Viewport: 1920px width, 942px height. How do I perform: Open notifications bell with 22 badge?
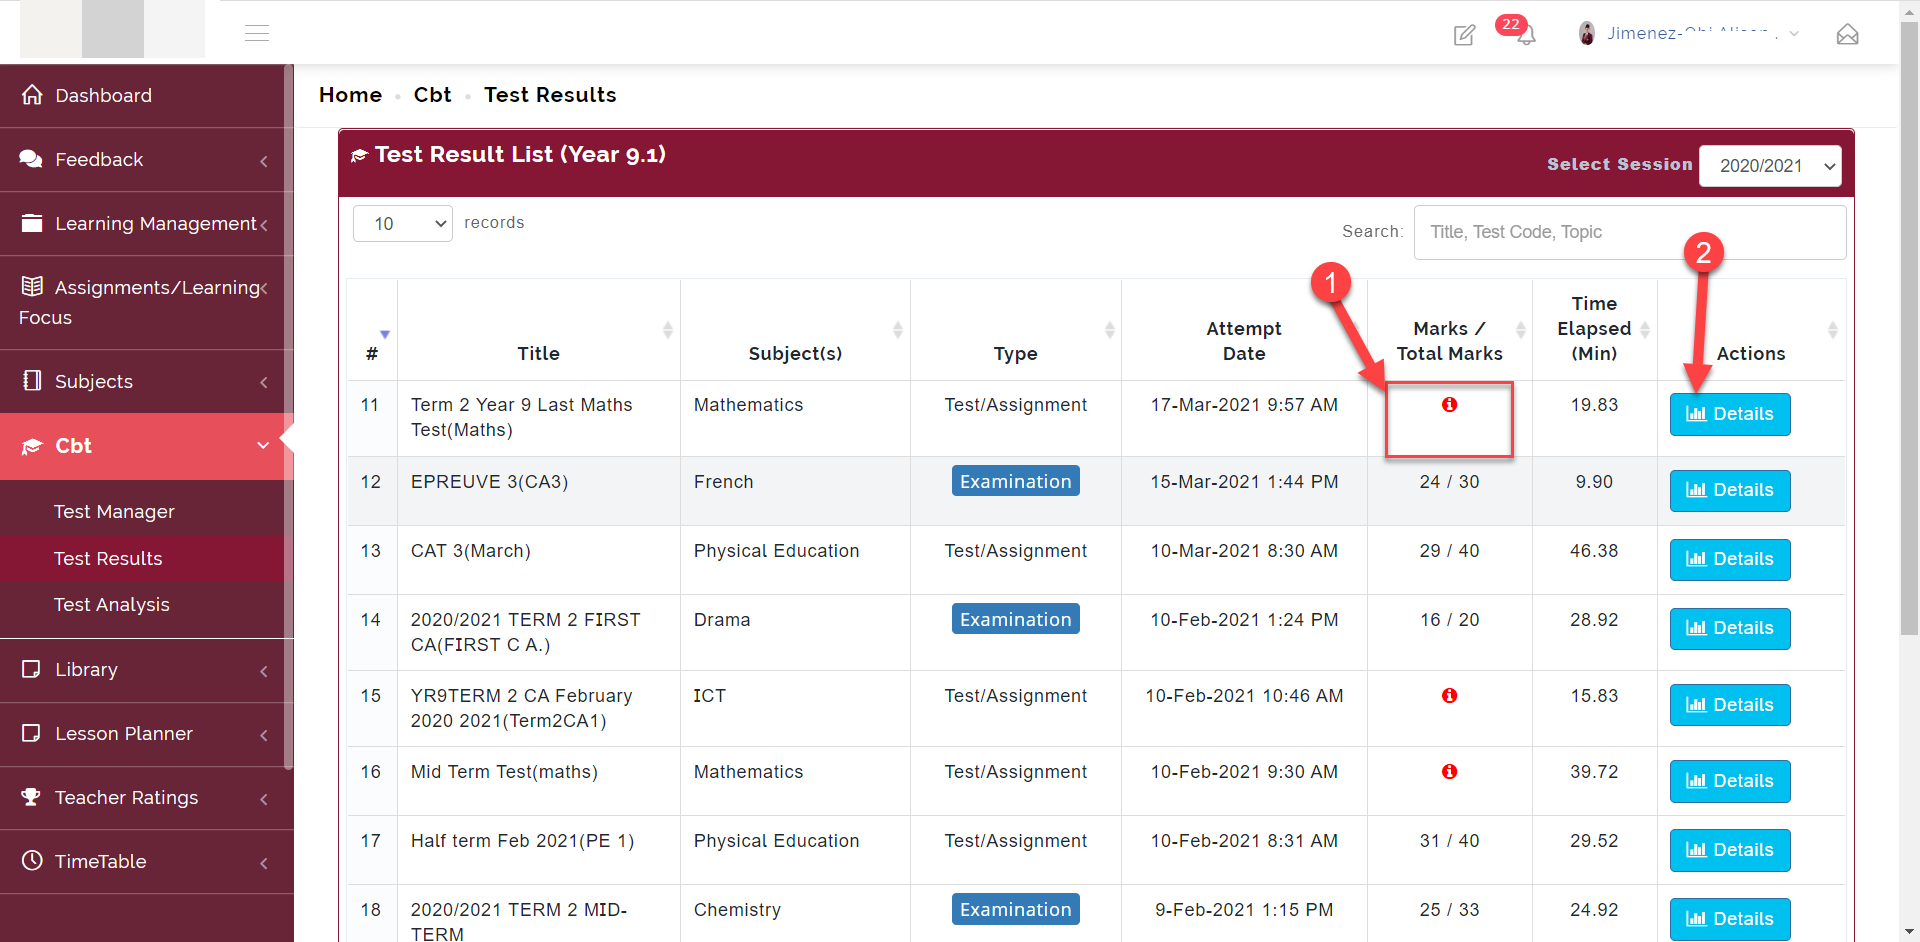(1526, 35)
